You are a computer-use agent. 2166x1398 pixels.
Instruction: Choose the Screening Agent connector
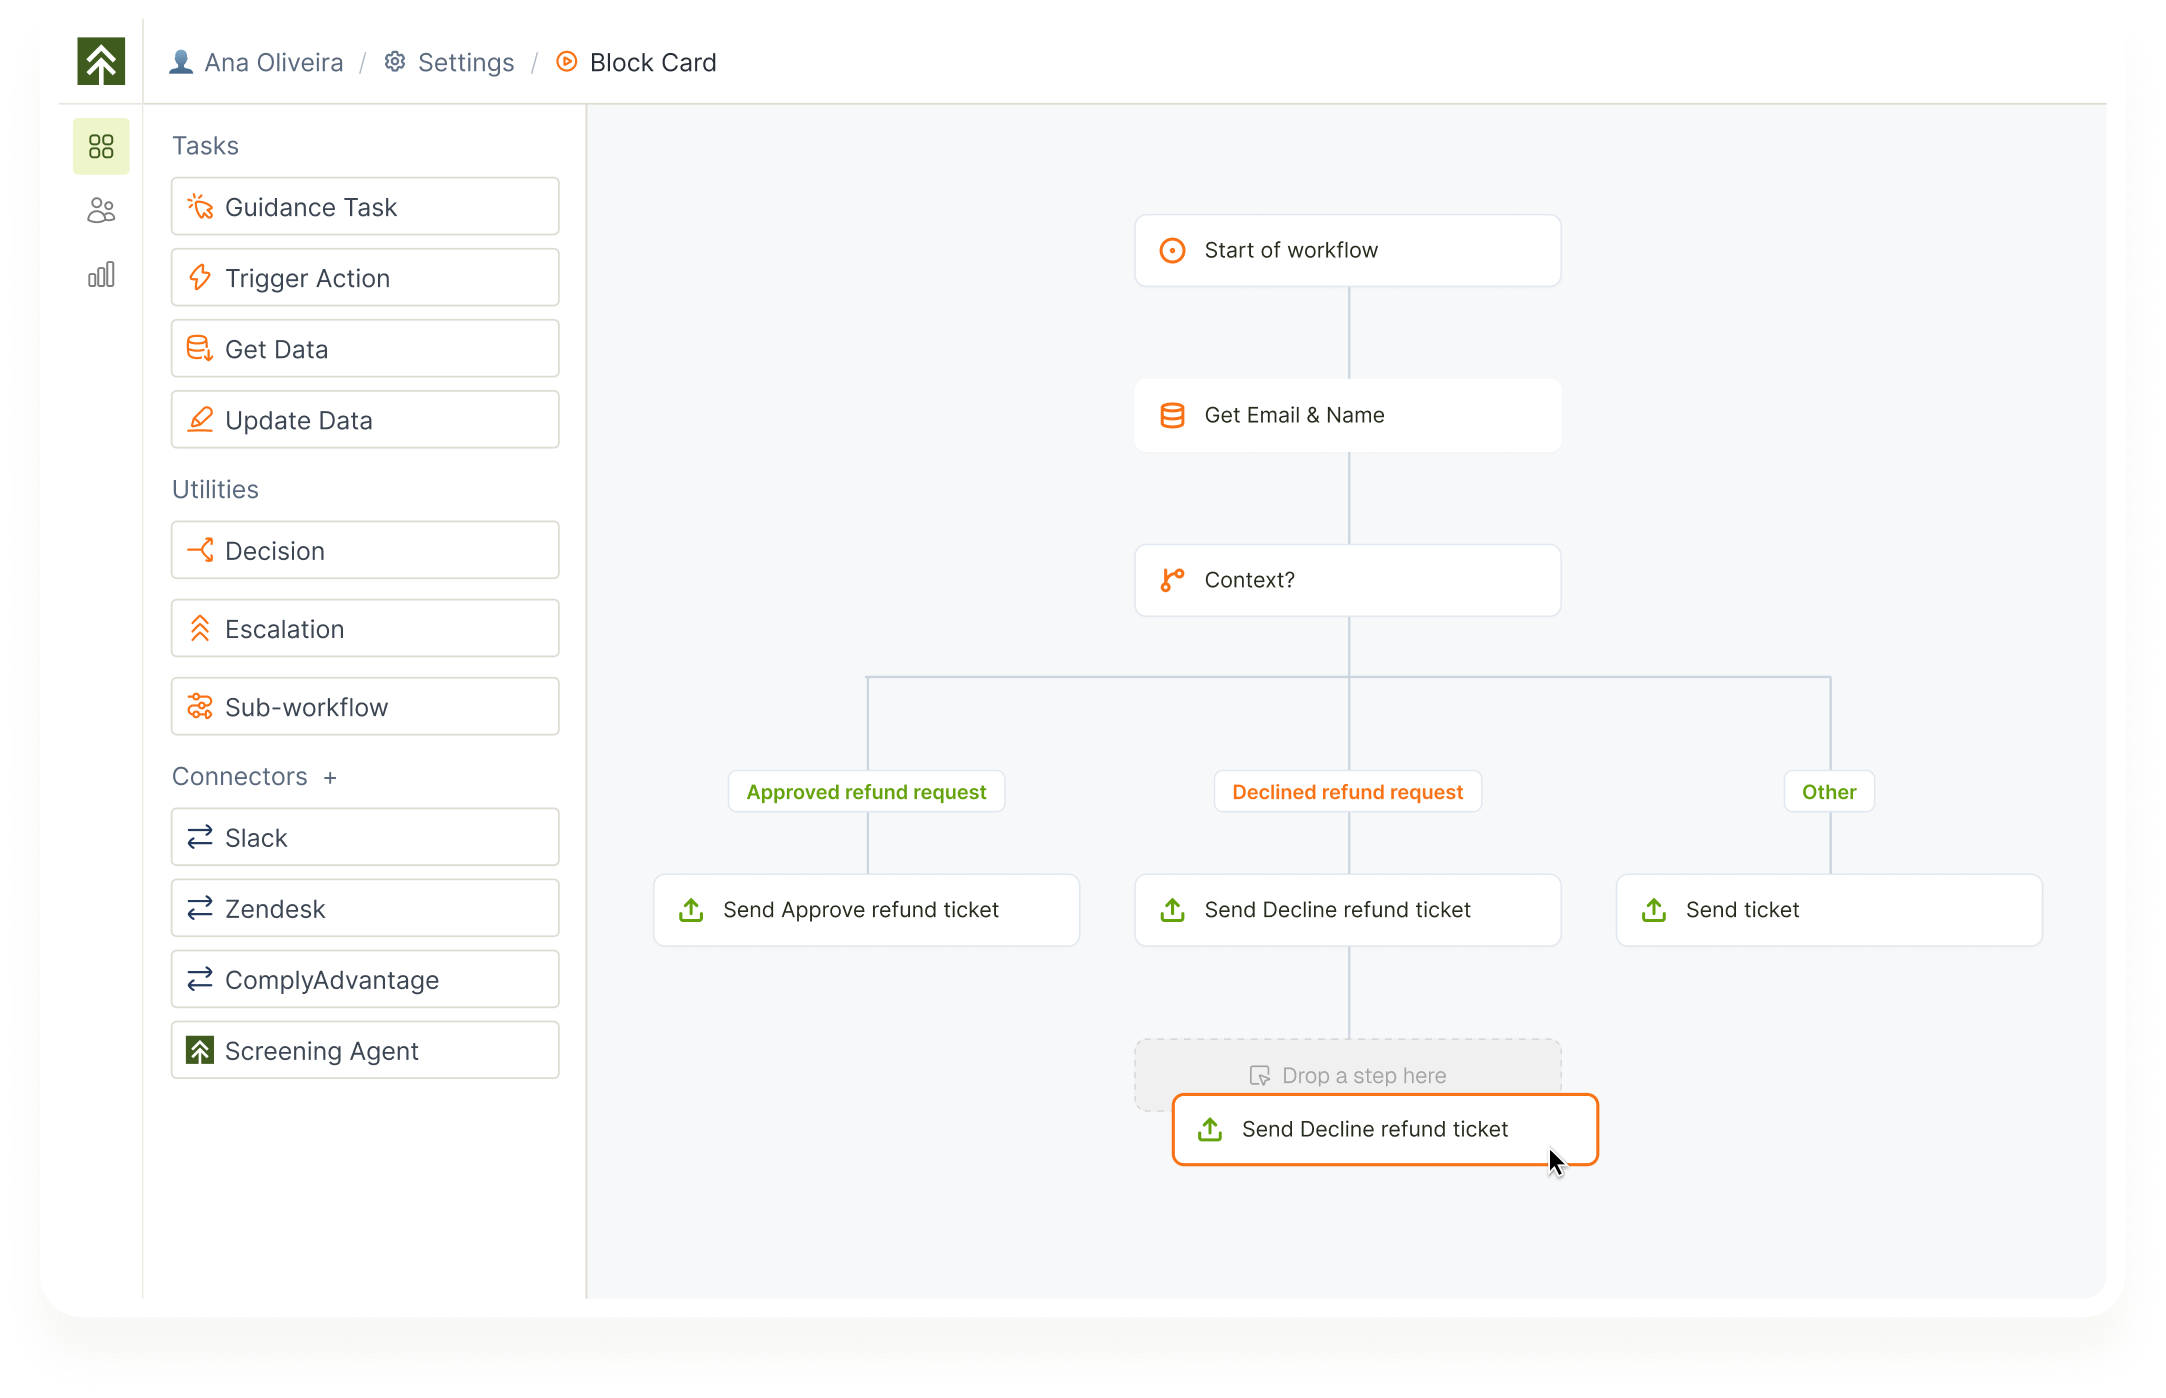coord(365,1050)
